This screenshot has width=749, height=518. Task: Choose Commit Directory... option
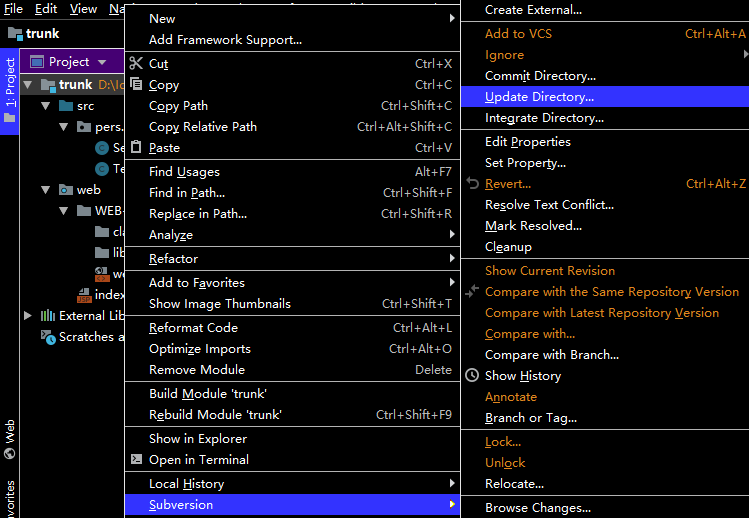(605, 76)
